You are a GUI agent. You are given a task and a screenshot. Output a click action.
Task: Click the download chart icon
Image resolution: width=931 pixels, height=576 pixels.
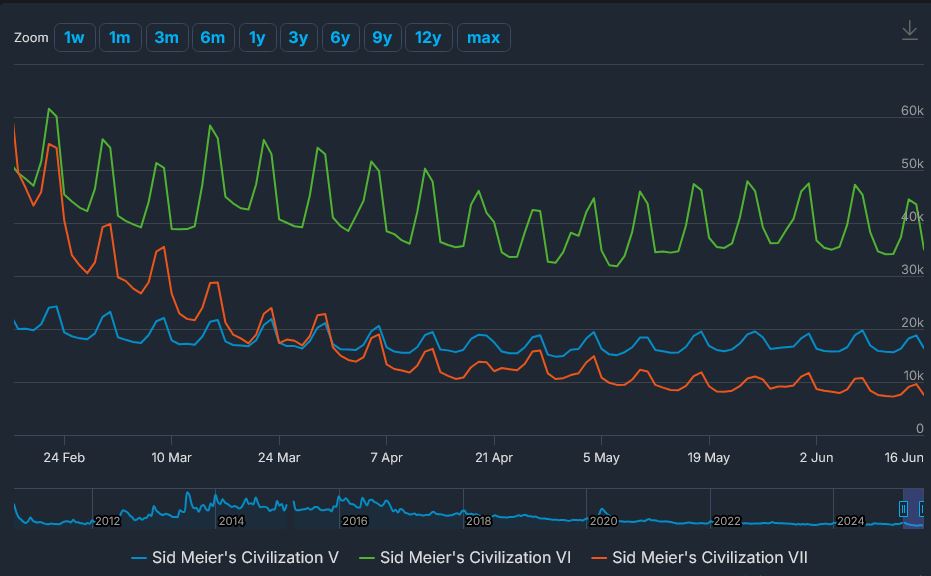point(909,30)
